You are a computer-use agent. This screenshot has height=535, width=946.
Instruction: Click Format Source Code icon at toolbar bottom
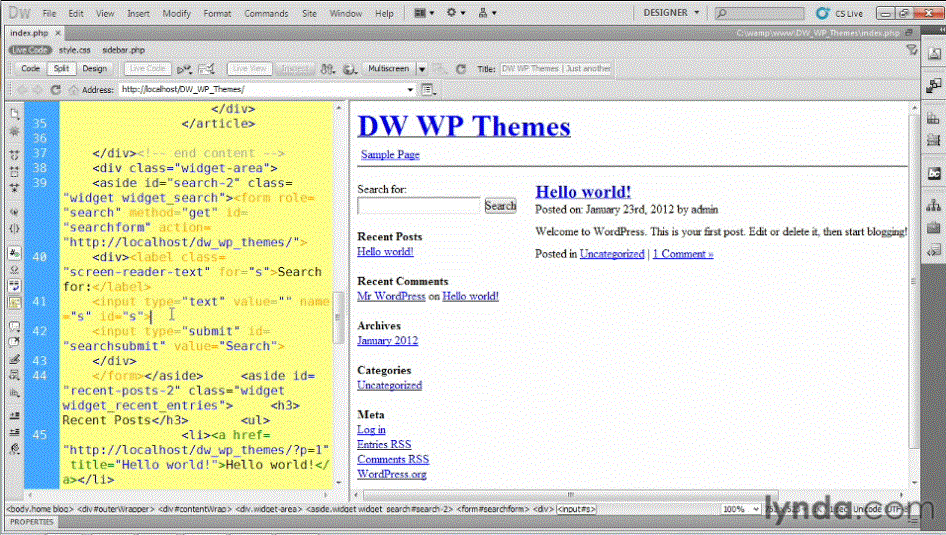pos(14,449)
